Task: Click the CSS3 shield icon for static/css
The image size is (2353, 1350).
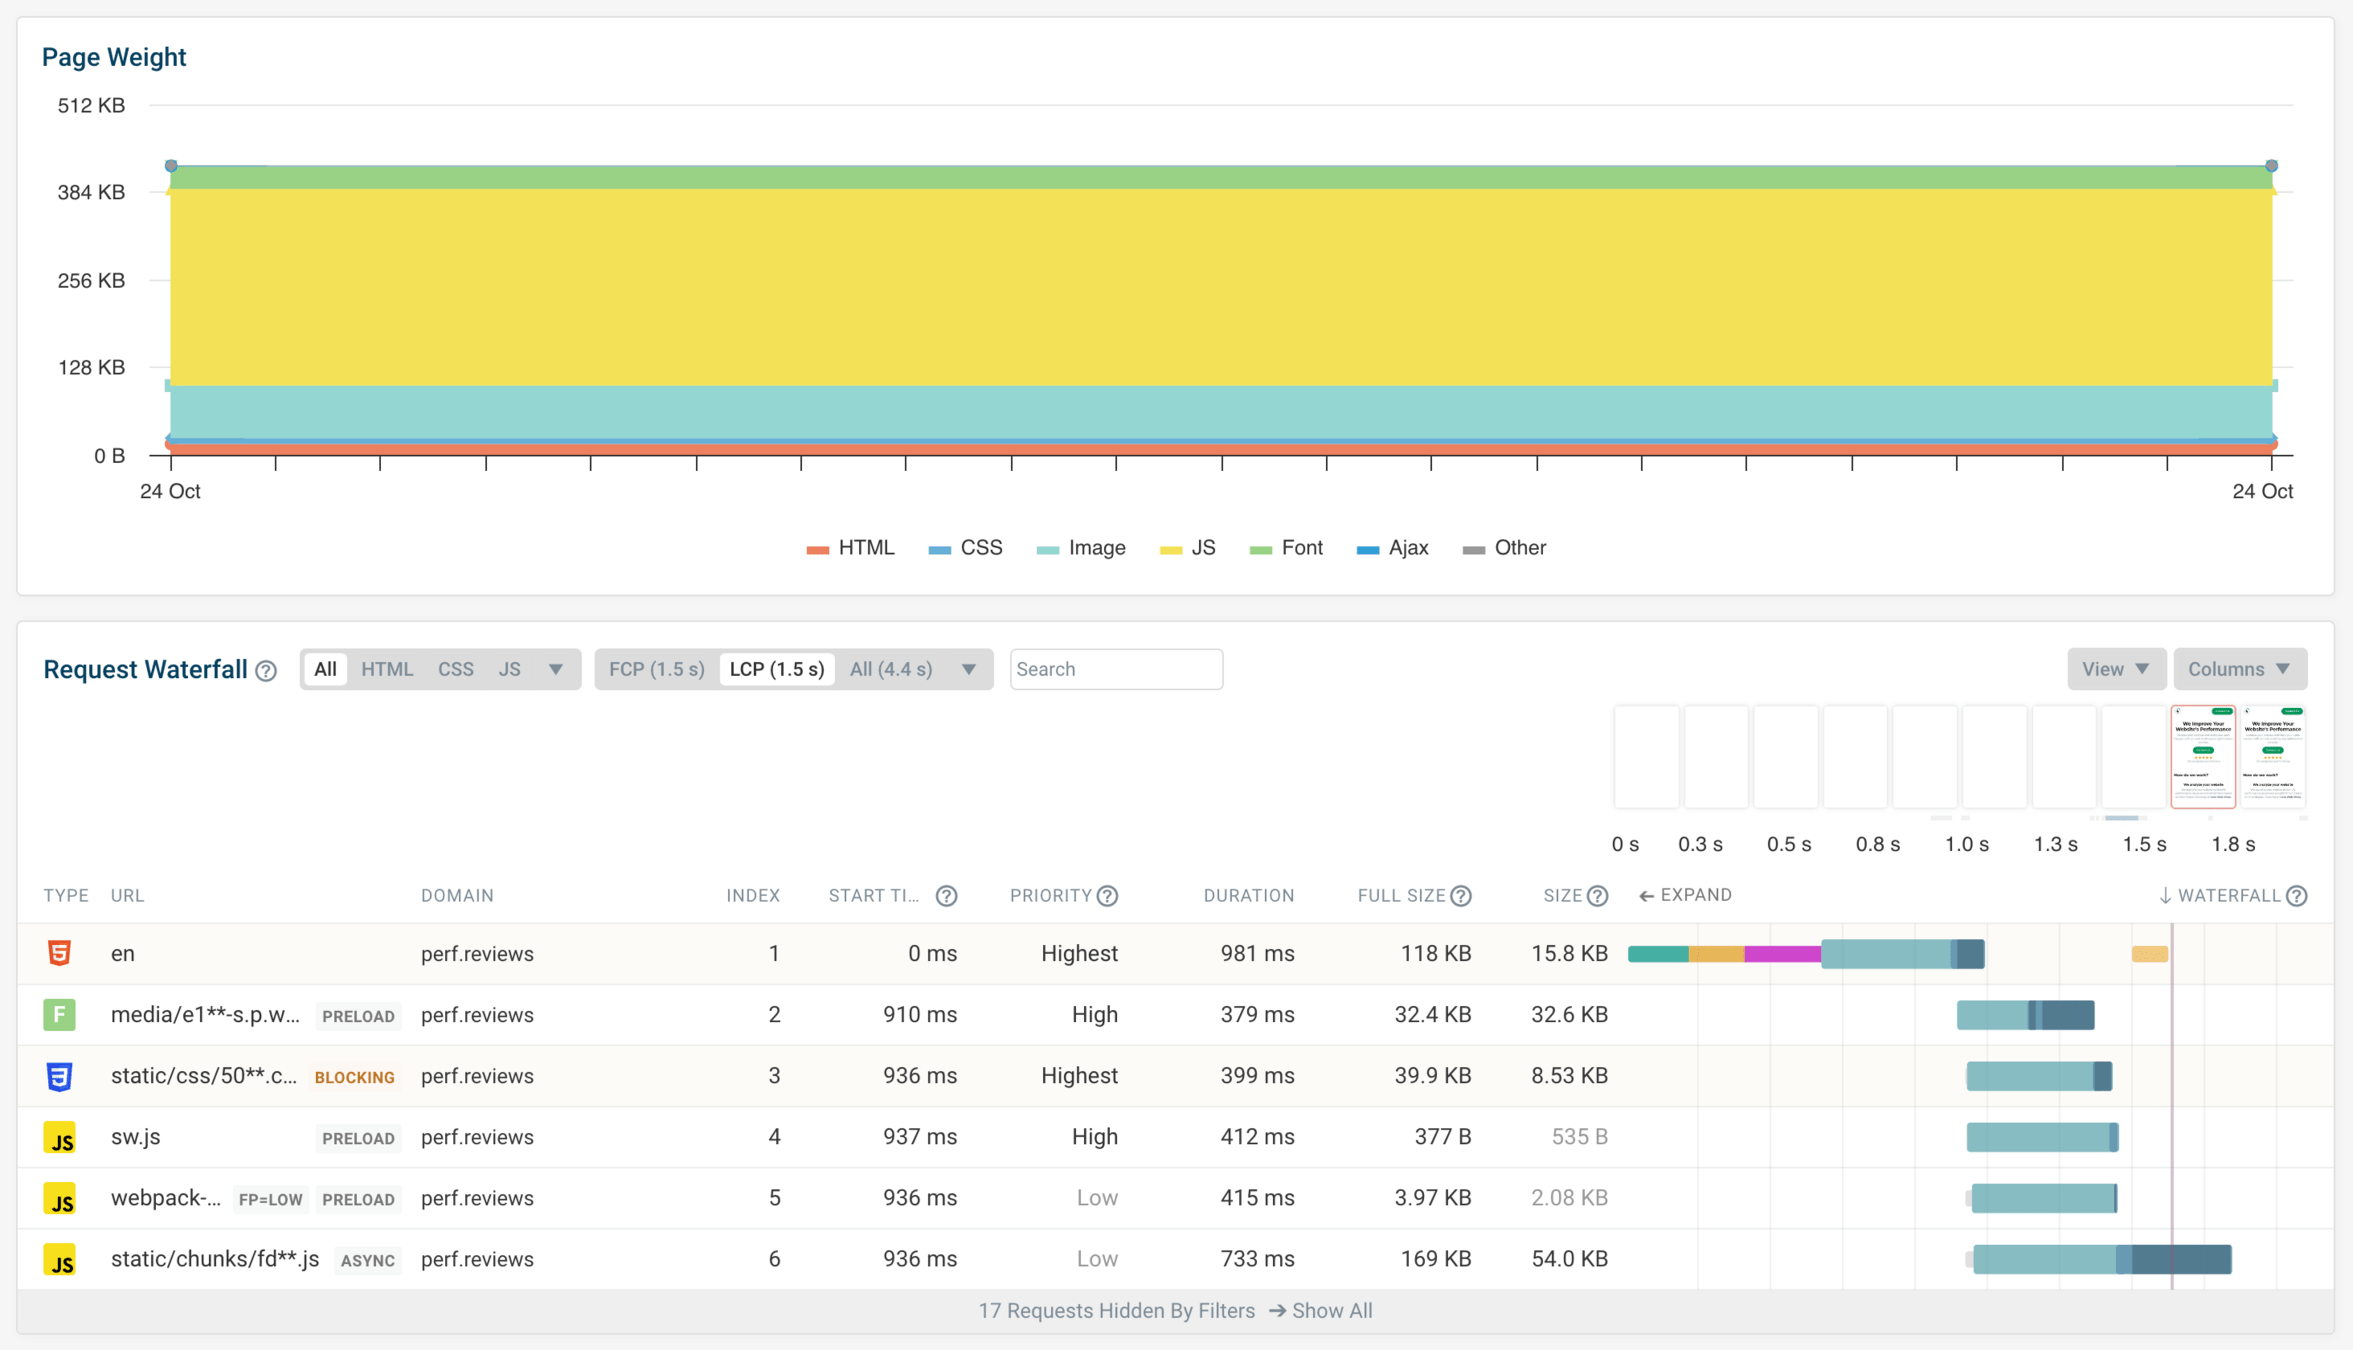Action: 60,1076
